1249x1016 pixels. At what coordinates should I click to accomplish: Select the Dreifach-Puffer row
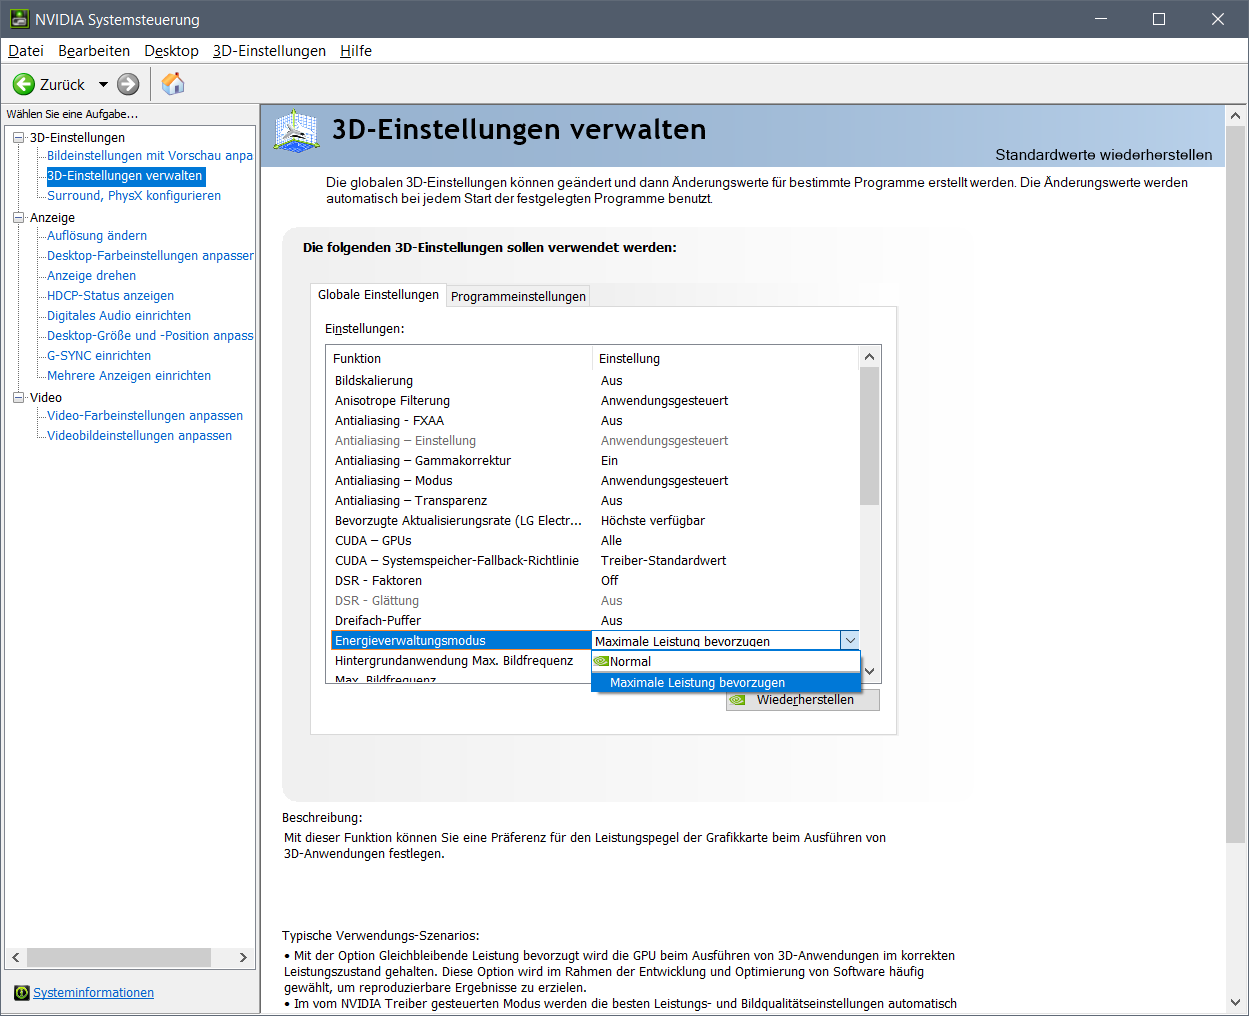point(594,621)
